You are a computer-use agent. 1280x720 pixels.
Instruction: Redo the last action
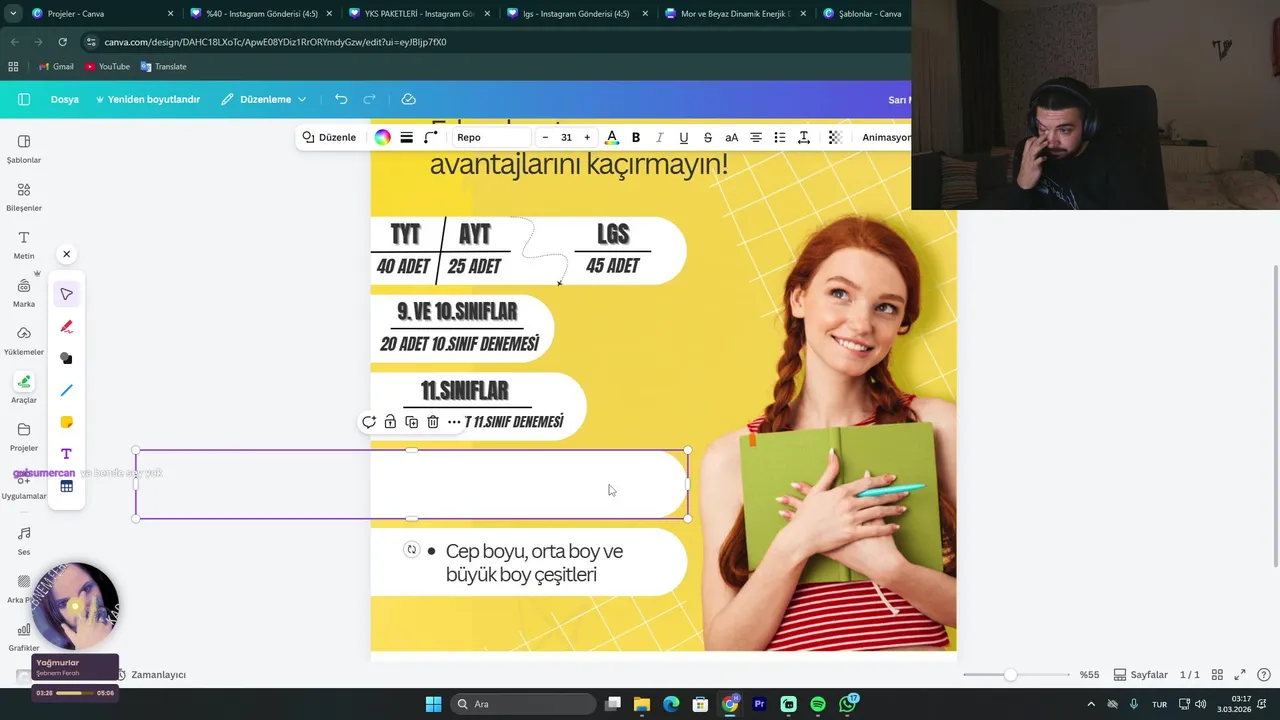369,99
